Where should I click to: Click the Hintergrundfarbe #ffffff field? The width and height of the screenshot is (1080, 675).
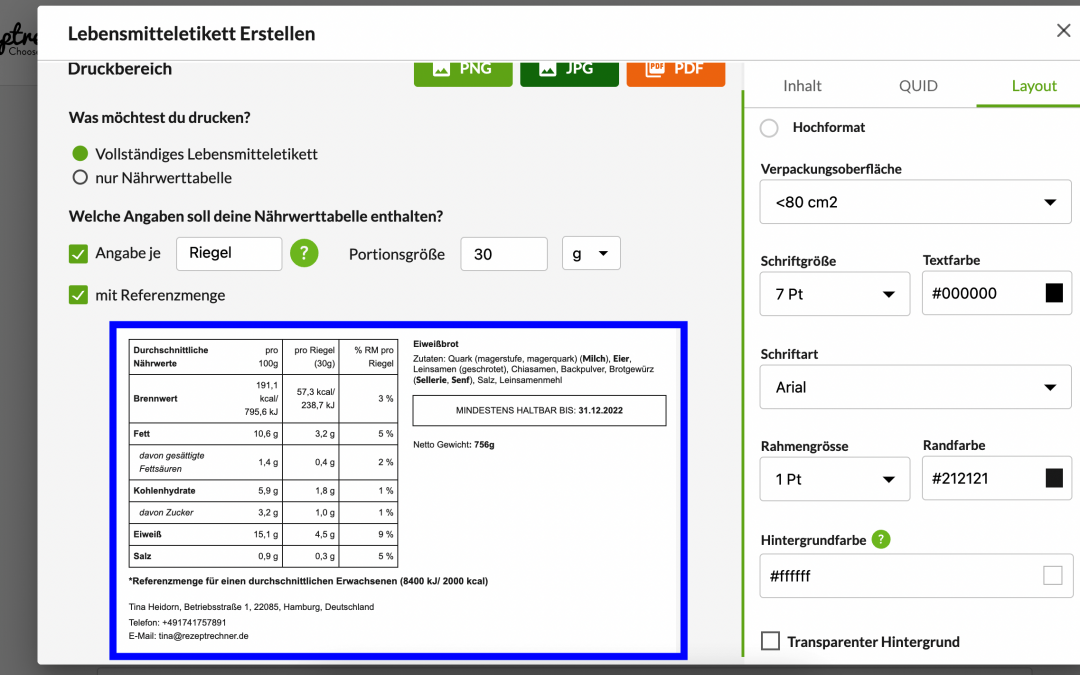point(916,576)
